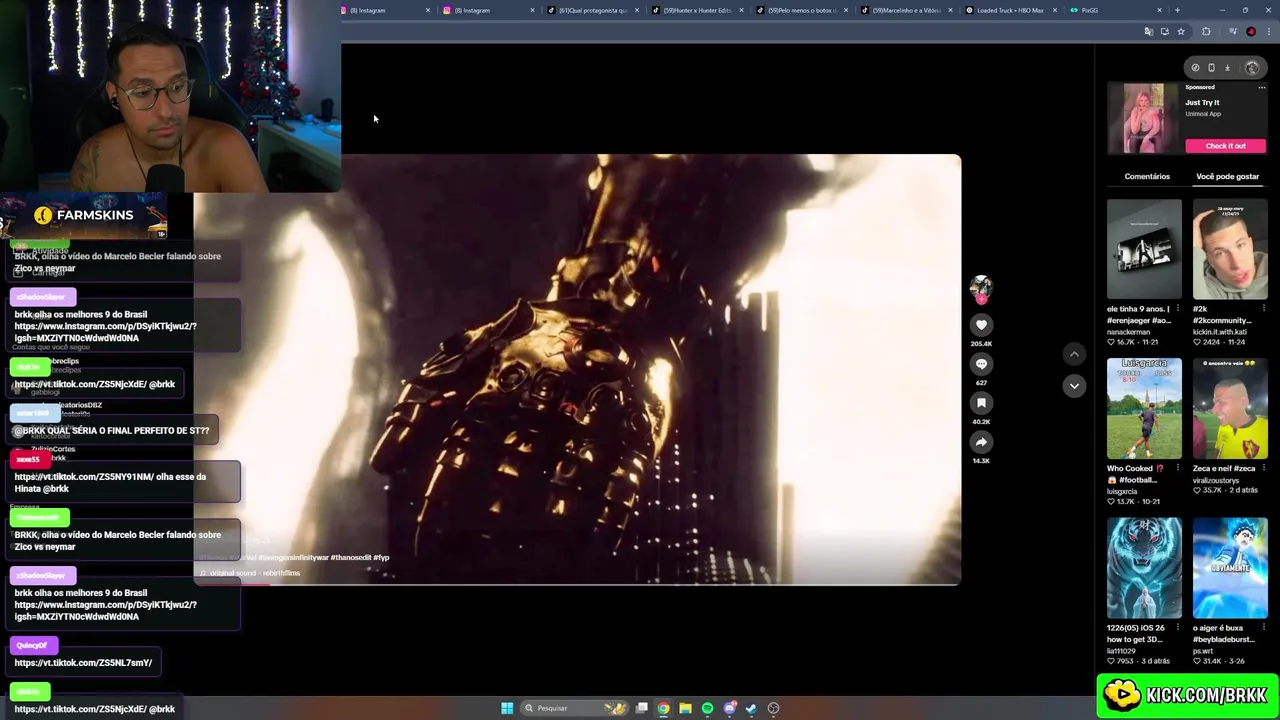Open the ZS5NY91NM TikTok link in chat

tap(82, 477)
